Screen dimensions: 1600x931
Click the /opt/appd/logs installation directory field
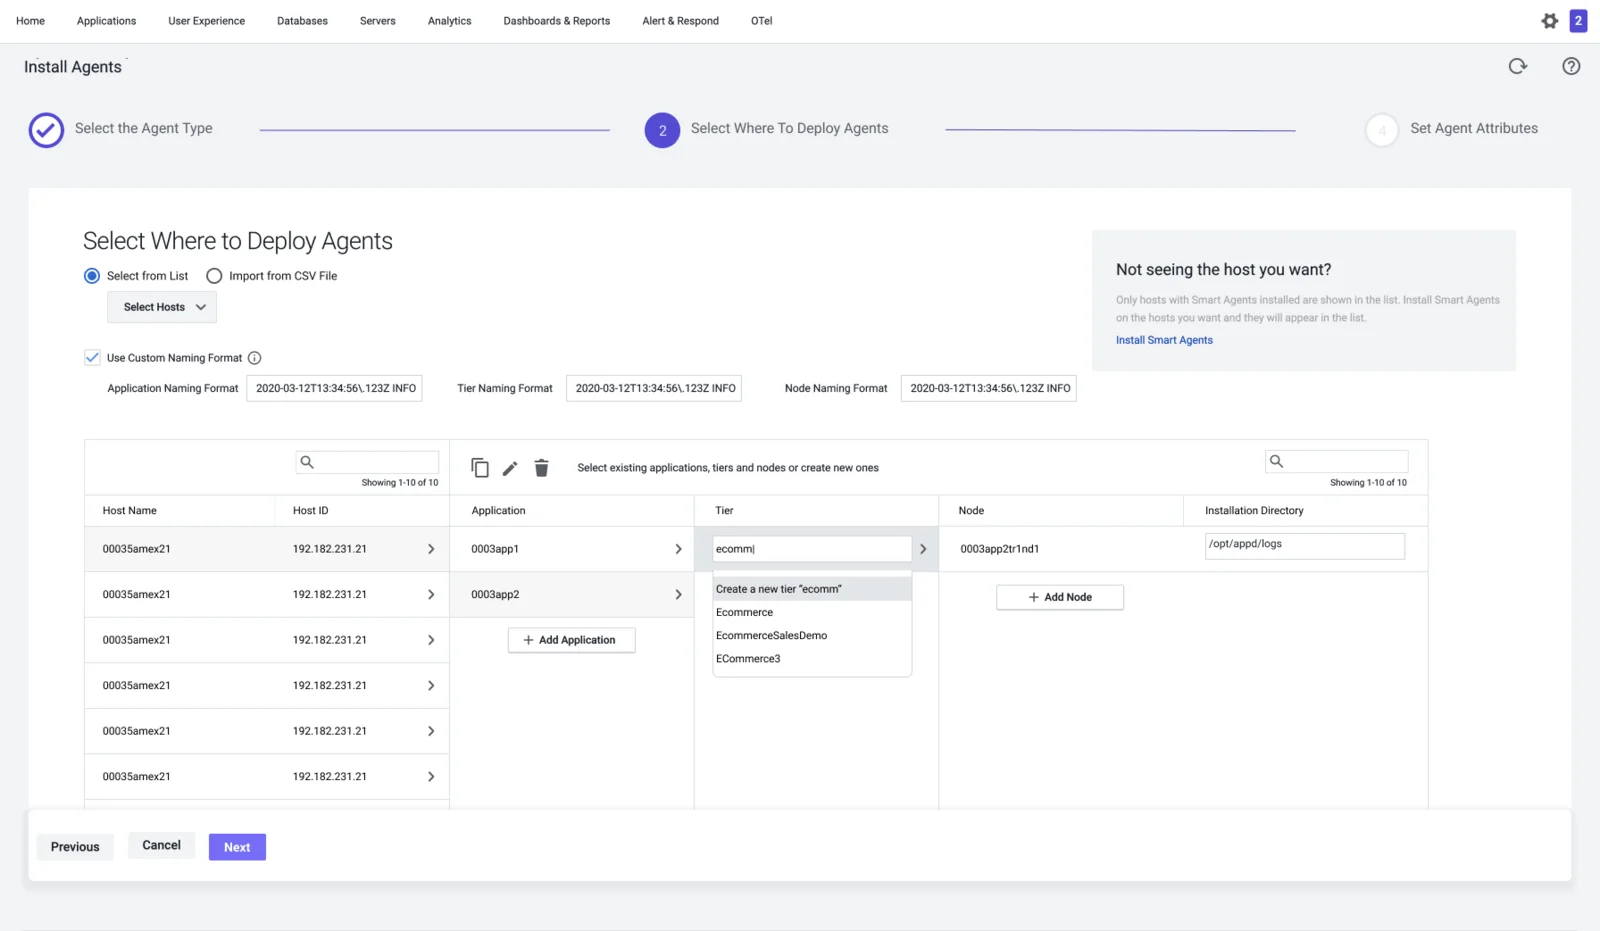click(x=1304, y=546)
